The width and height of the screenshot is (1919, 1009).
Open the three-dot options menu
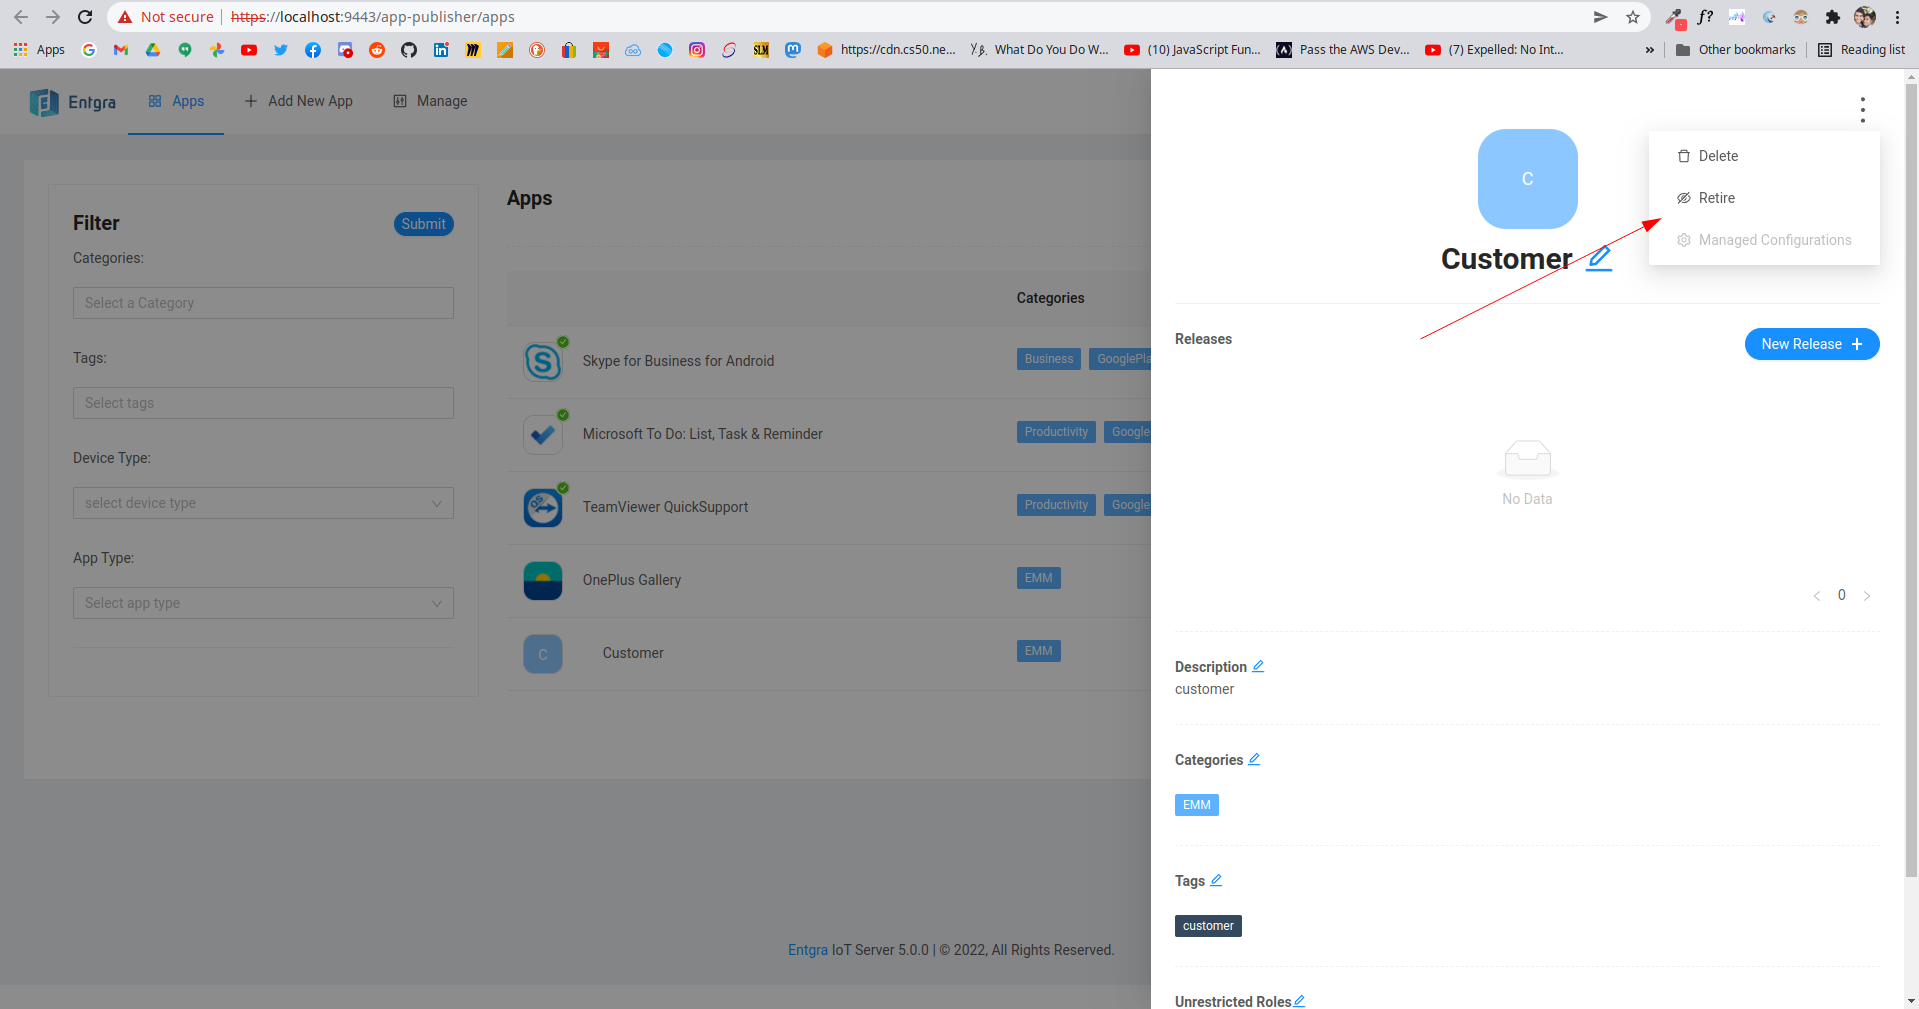click(1861, 109)
